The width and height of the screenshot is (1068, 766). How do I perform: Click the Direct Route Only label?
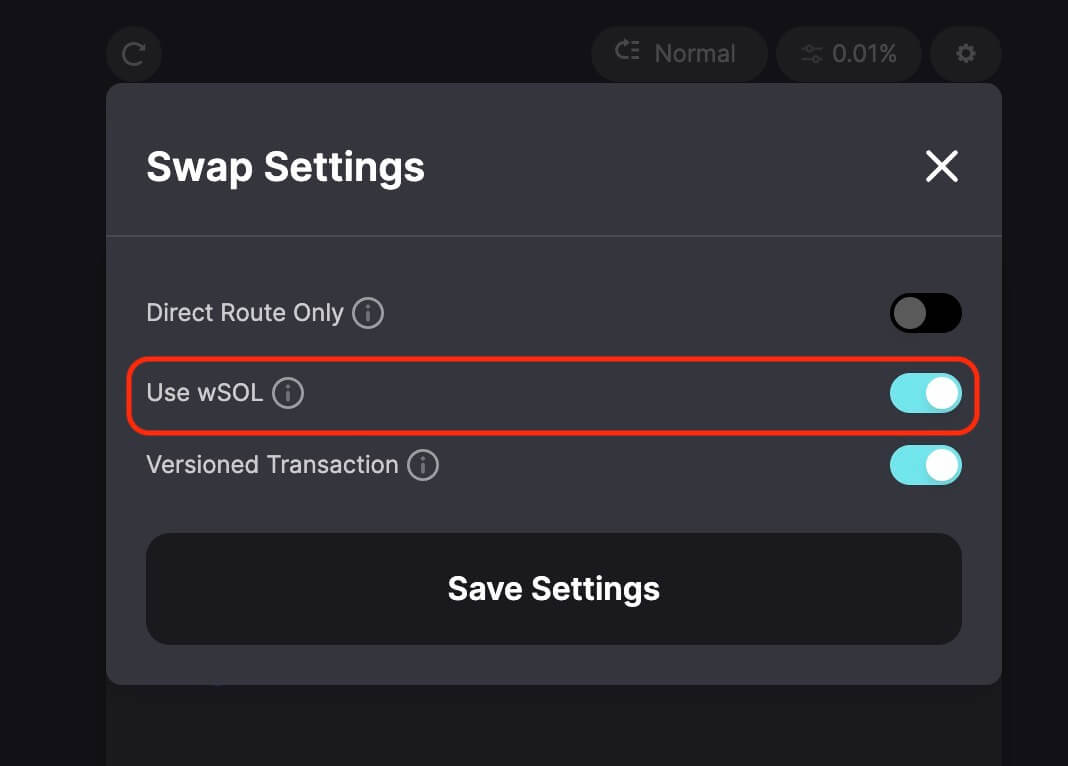[x=245, y=313]
